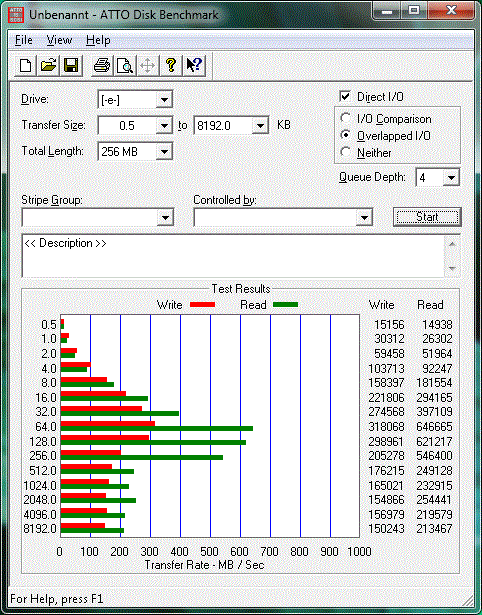The width and height of the screenshot is (482, 615).
Task: Click inside the Description text field
Action: (x=233, y=256)
